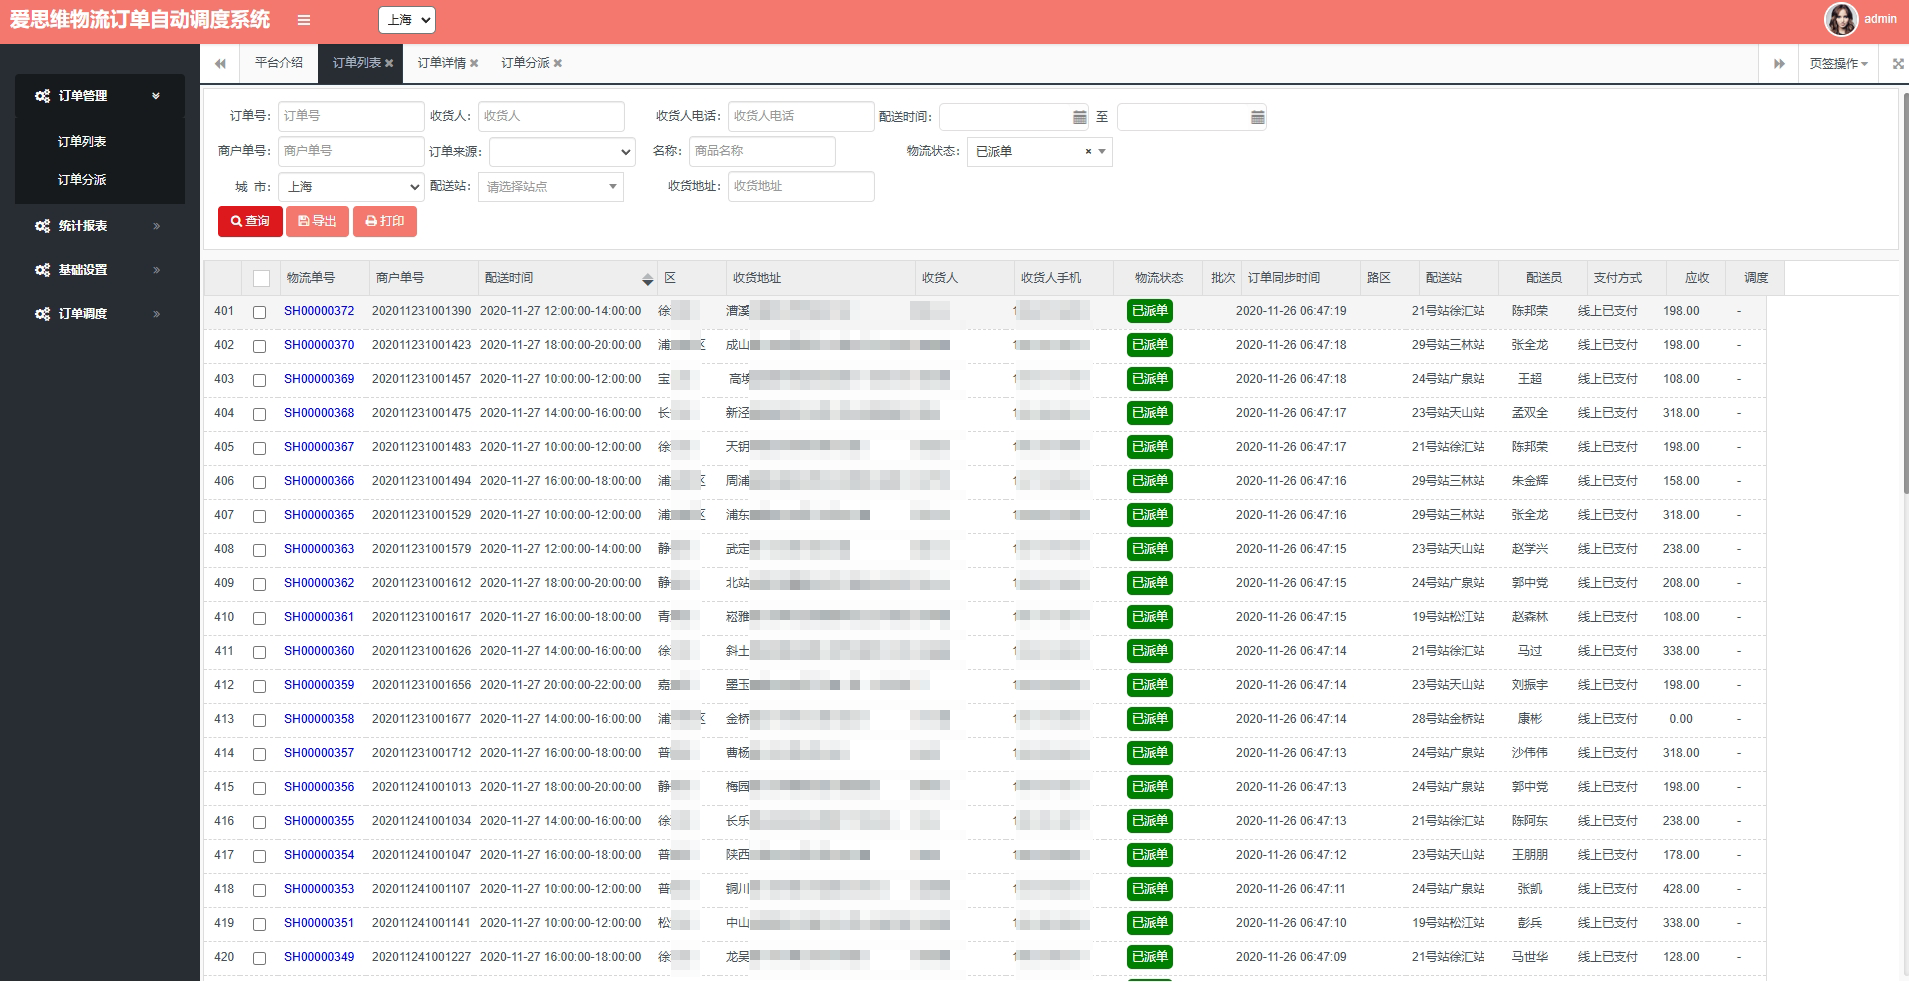Clear the 已派单 logistics status selection x
The width and height of the screenshot is (1909, 986).
click(x=1088, y=152)
